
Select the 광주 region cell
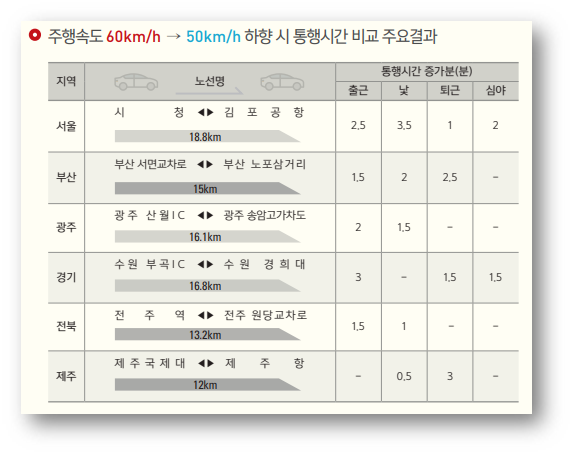pyautogui.click(x=66, y=227)
